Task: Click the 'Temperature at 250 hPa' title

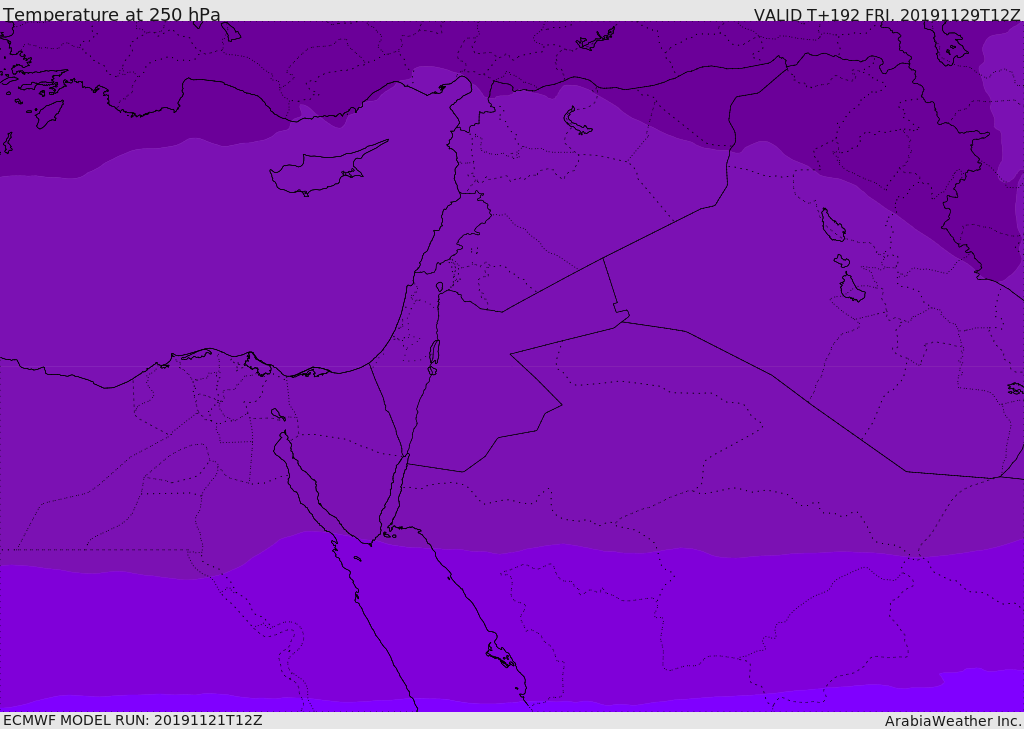Action: point(111,14)
